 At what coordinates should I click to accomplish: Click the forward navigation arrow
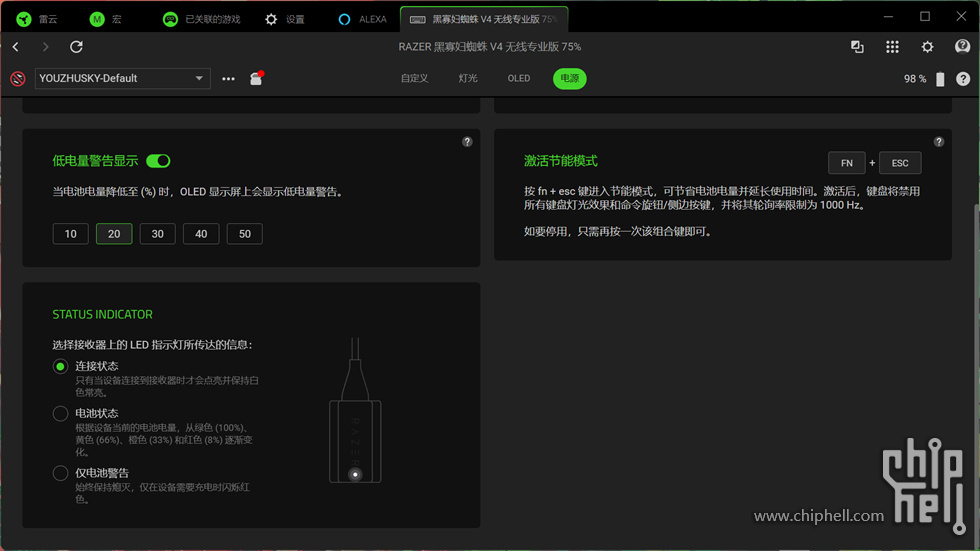(x=45, y=47)
